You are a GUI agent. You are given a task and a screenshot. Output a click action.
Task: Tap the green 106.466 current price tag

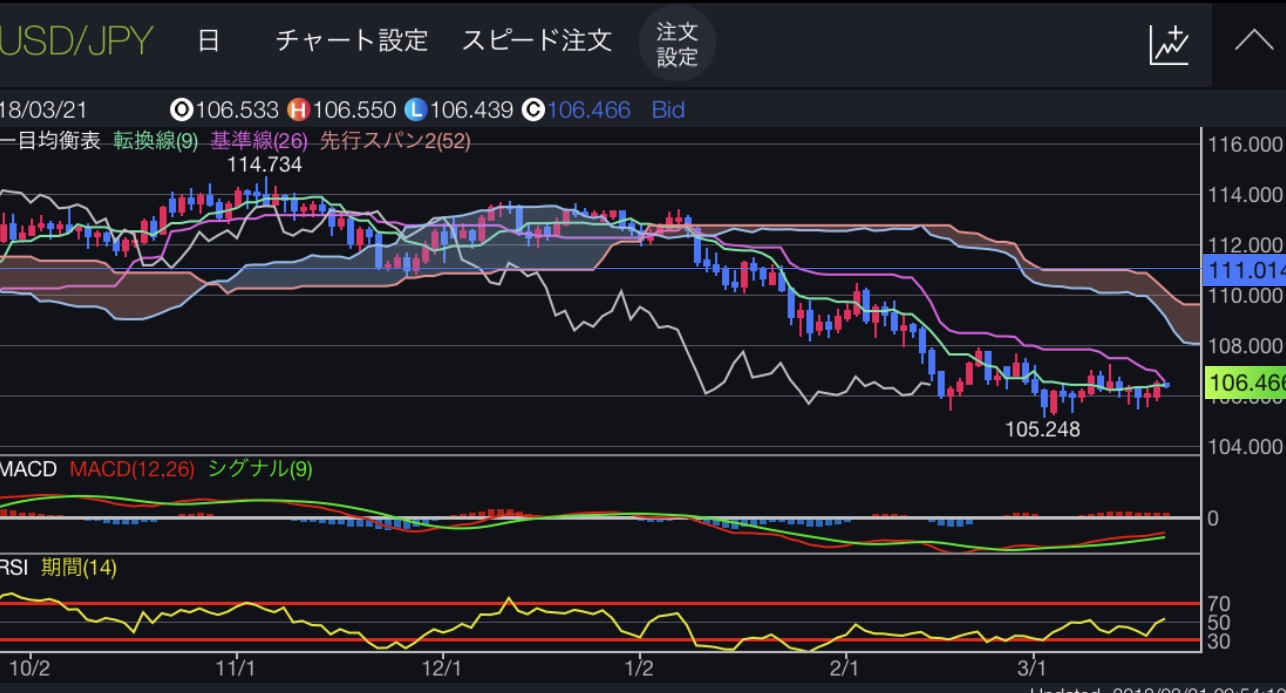1244,383
